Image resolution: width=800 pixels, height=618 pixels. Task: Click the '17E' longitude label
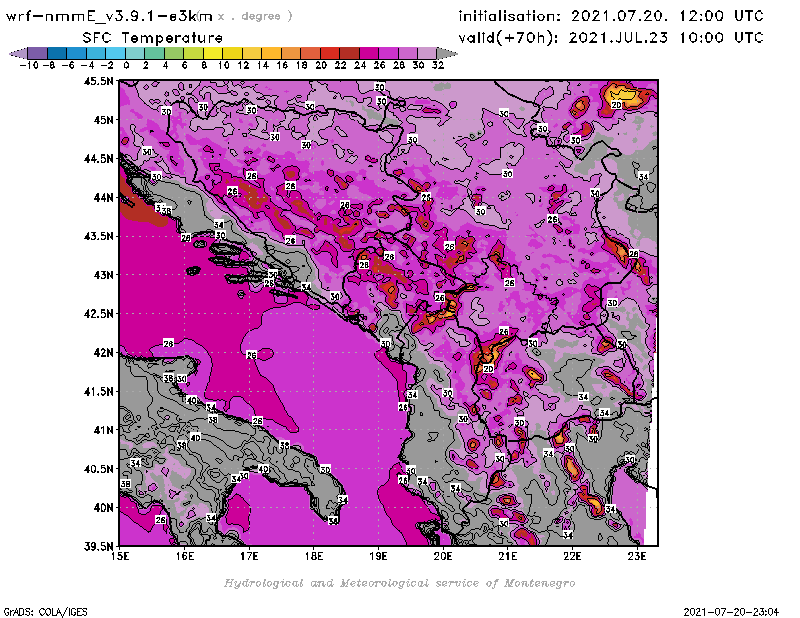pos(249,556)
